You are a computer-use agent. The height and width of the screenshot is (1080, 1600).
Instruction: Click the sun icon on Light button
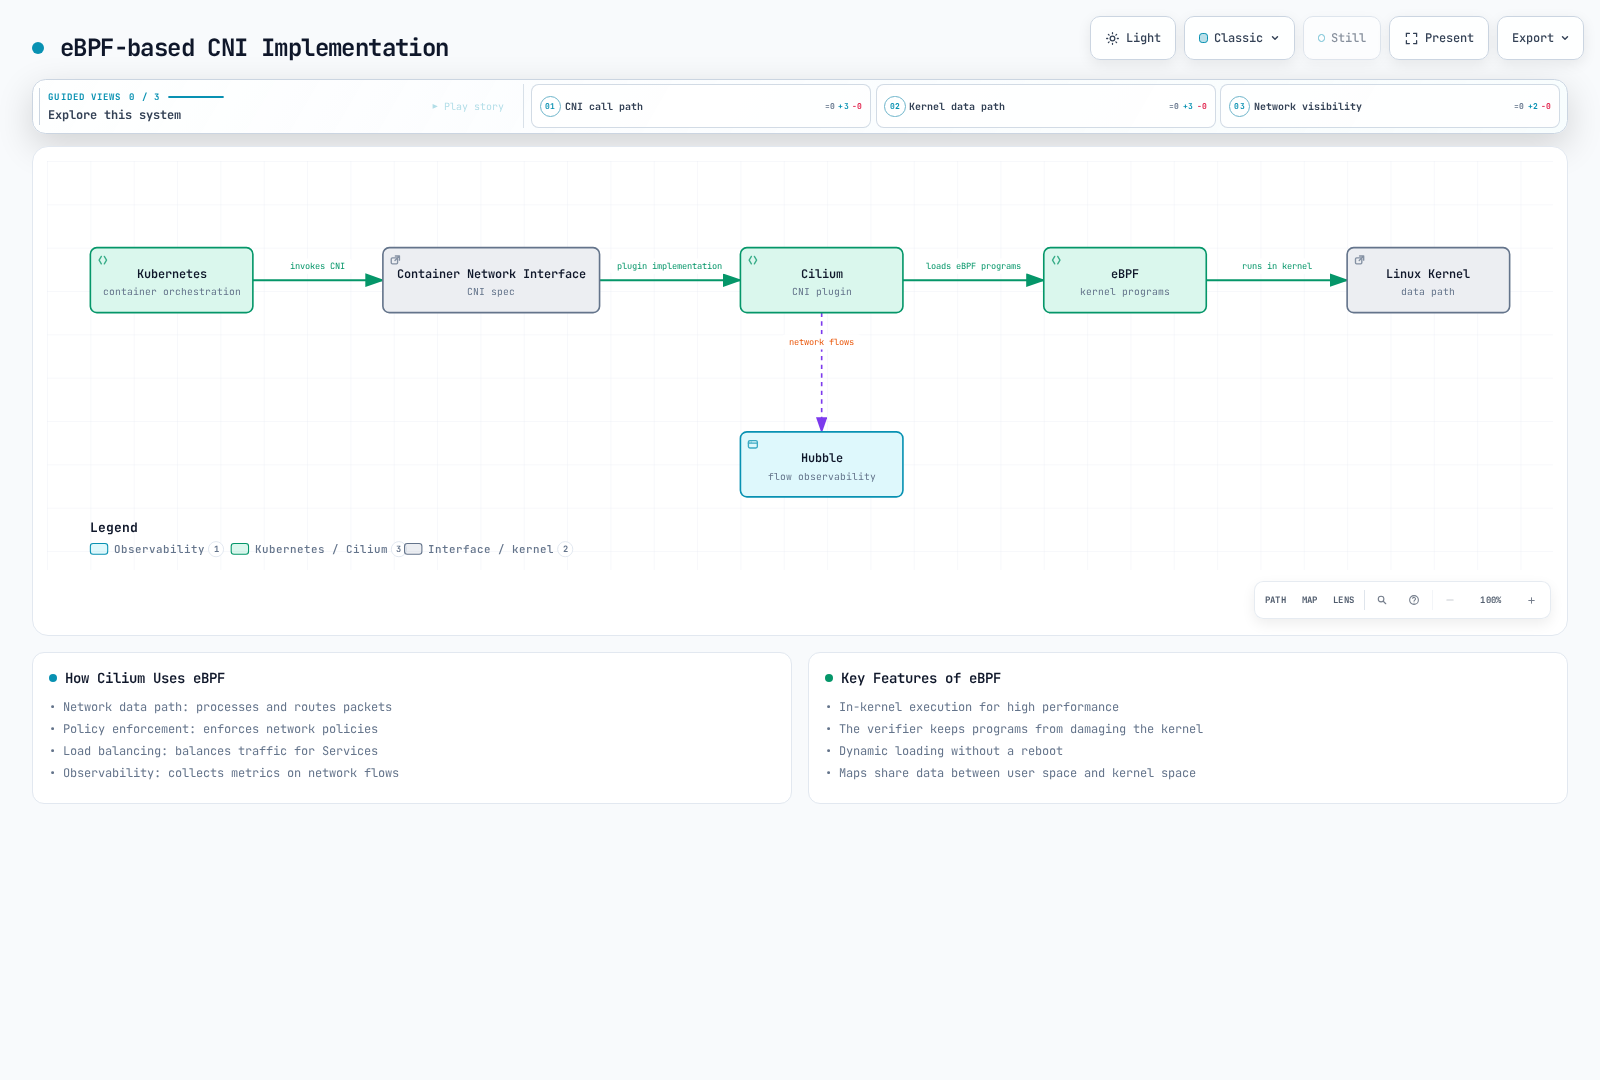pyautogui.click(x=1112, y=38)
